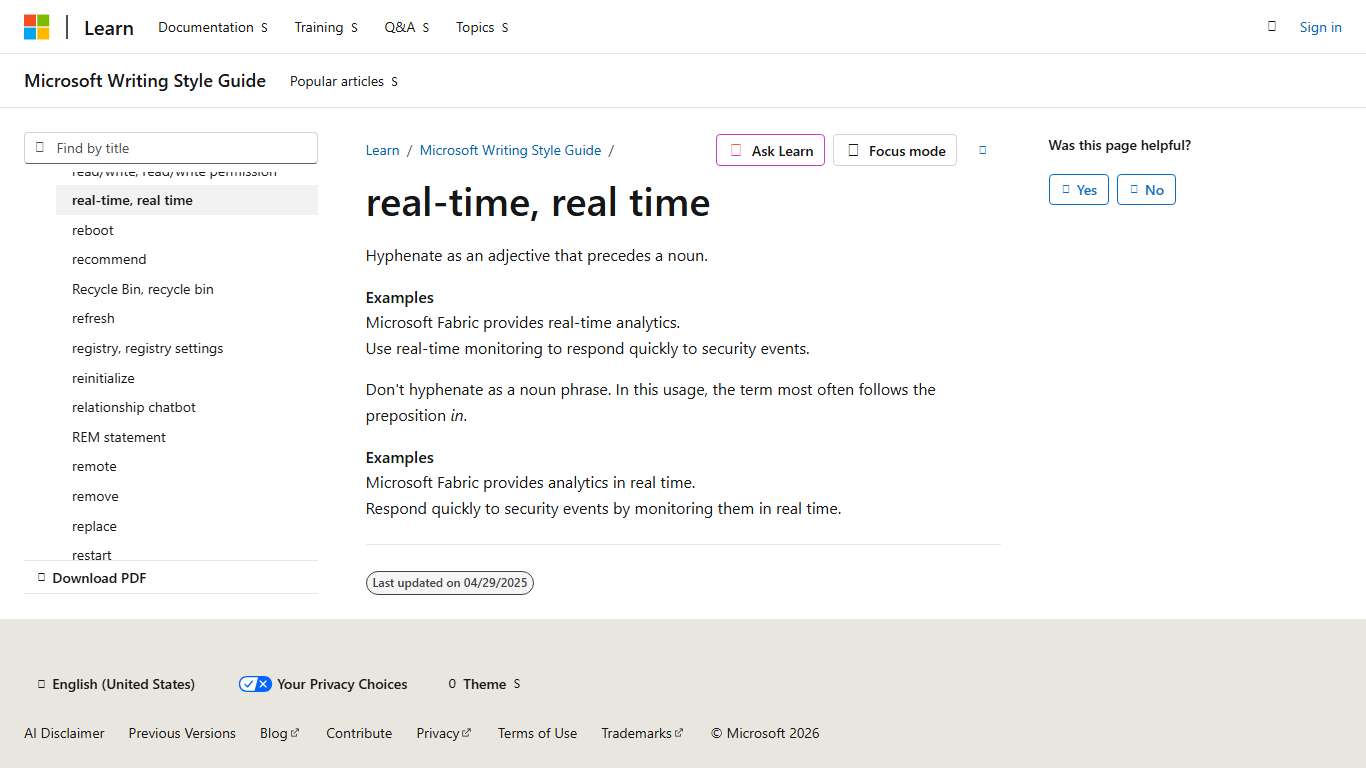Click the Microsoft logo in the header
This screenshot has height=768, width=1366.
click(37, 26)
